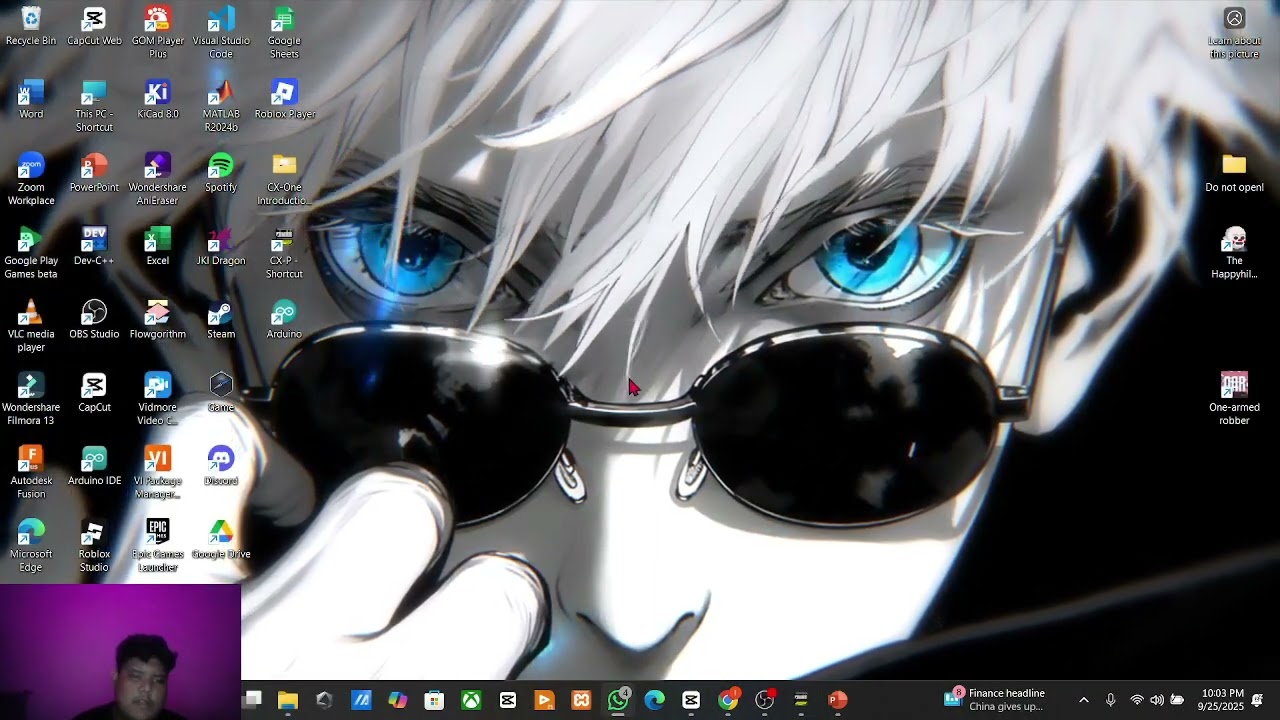
Task: Select the This PC - Shortcut icon
Action: [x=94, y=107]
